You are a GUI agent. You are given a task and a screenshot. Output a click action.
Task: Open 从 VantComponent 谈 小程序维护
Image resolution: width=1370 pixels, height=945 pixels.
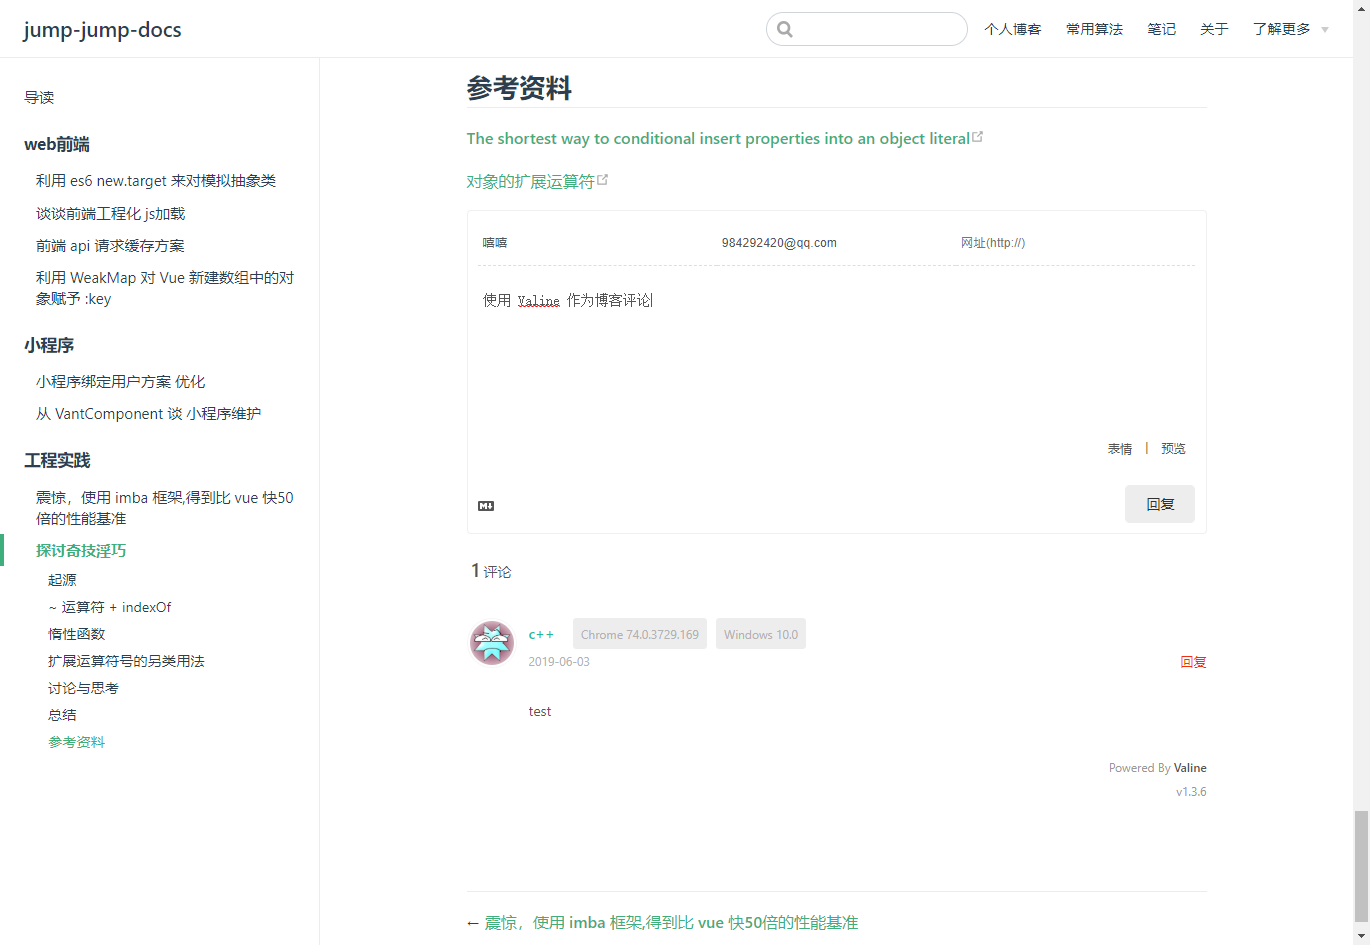tap(148, 413)
